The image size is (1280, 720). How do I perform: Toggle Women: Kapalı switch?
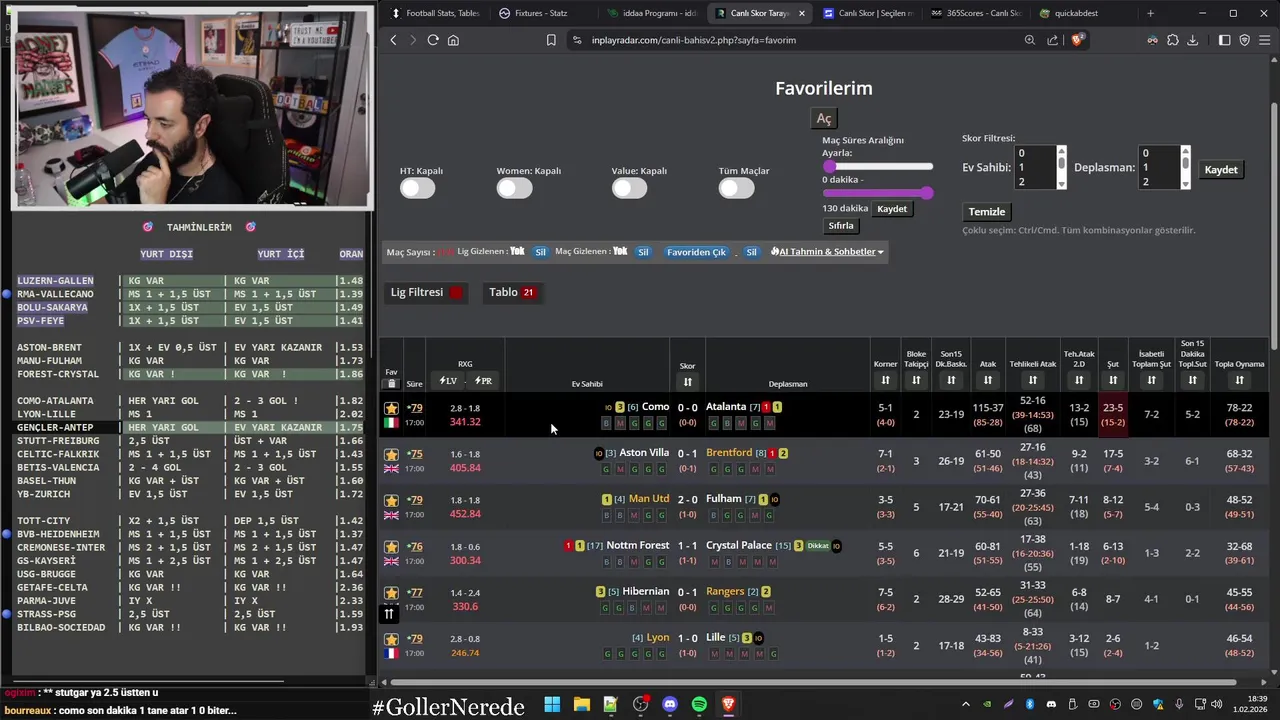(515, 188)
